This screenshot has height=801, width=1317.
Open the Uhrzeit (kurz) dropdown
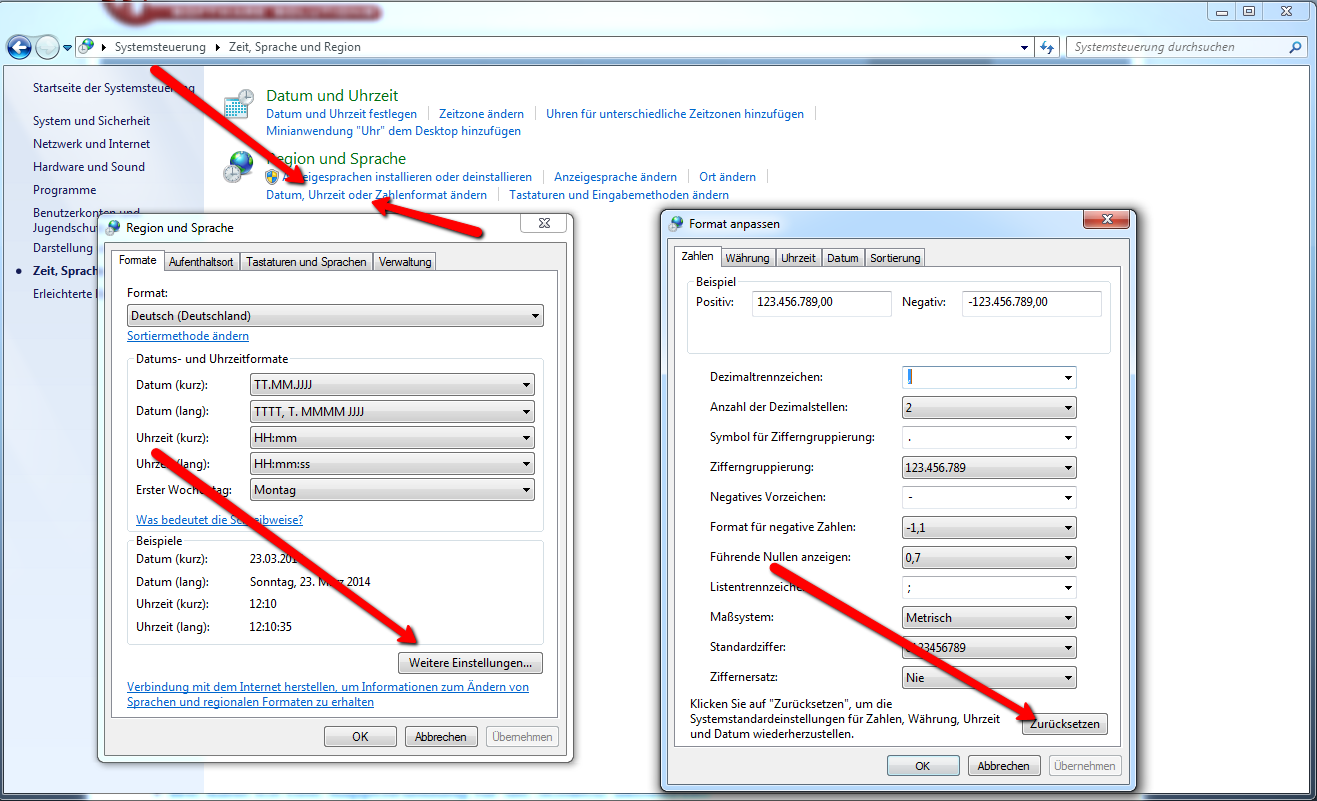[392, 438]
